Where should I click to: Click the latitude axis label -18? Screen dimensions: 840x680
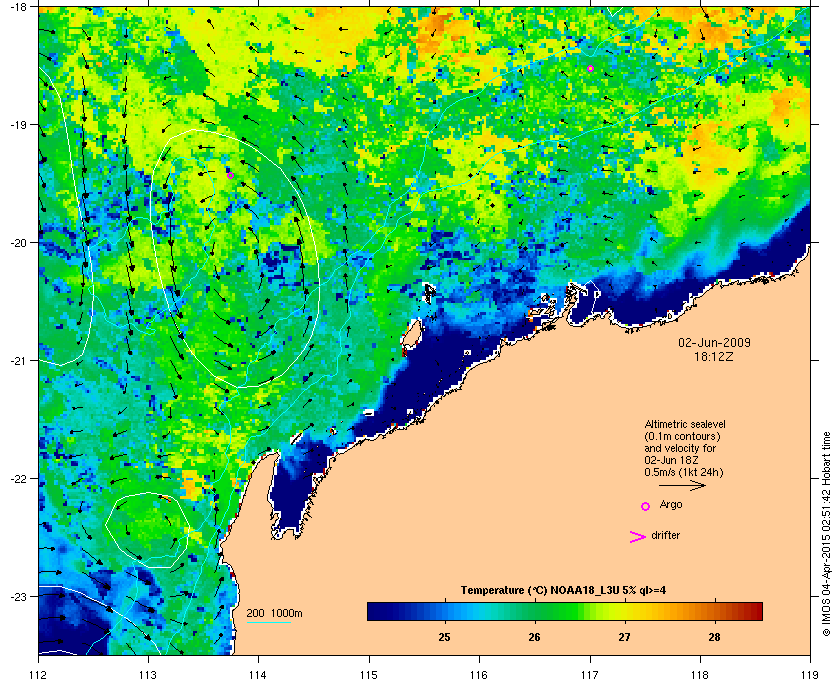click(18, 7)
